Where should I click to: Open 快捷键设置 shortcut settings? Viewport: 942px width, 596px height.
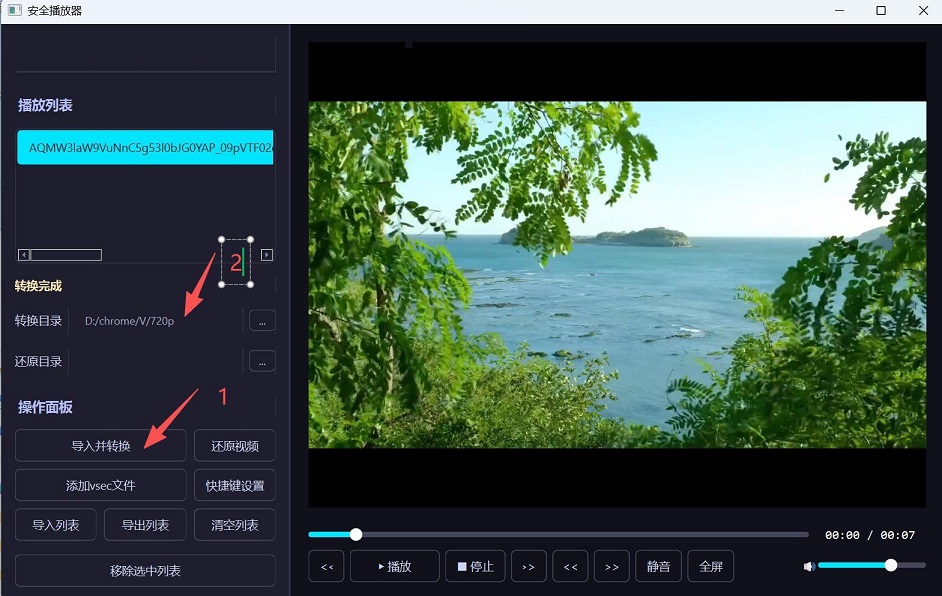[234, 485]
